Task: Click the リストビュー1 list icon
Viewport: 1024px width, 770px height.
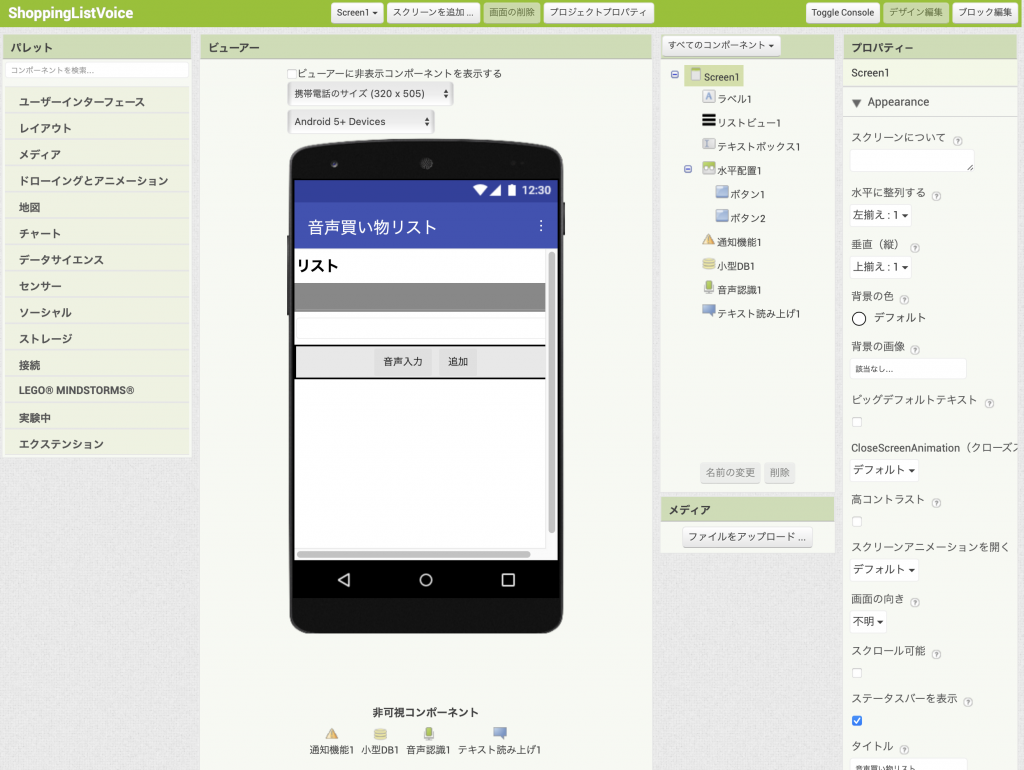Action: pyautogui.click(x=709, y=121)
